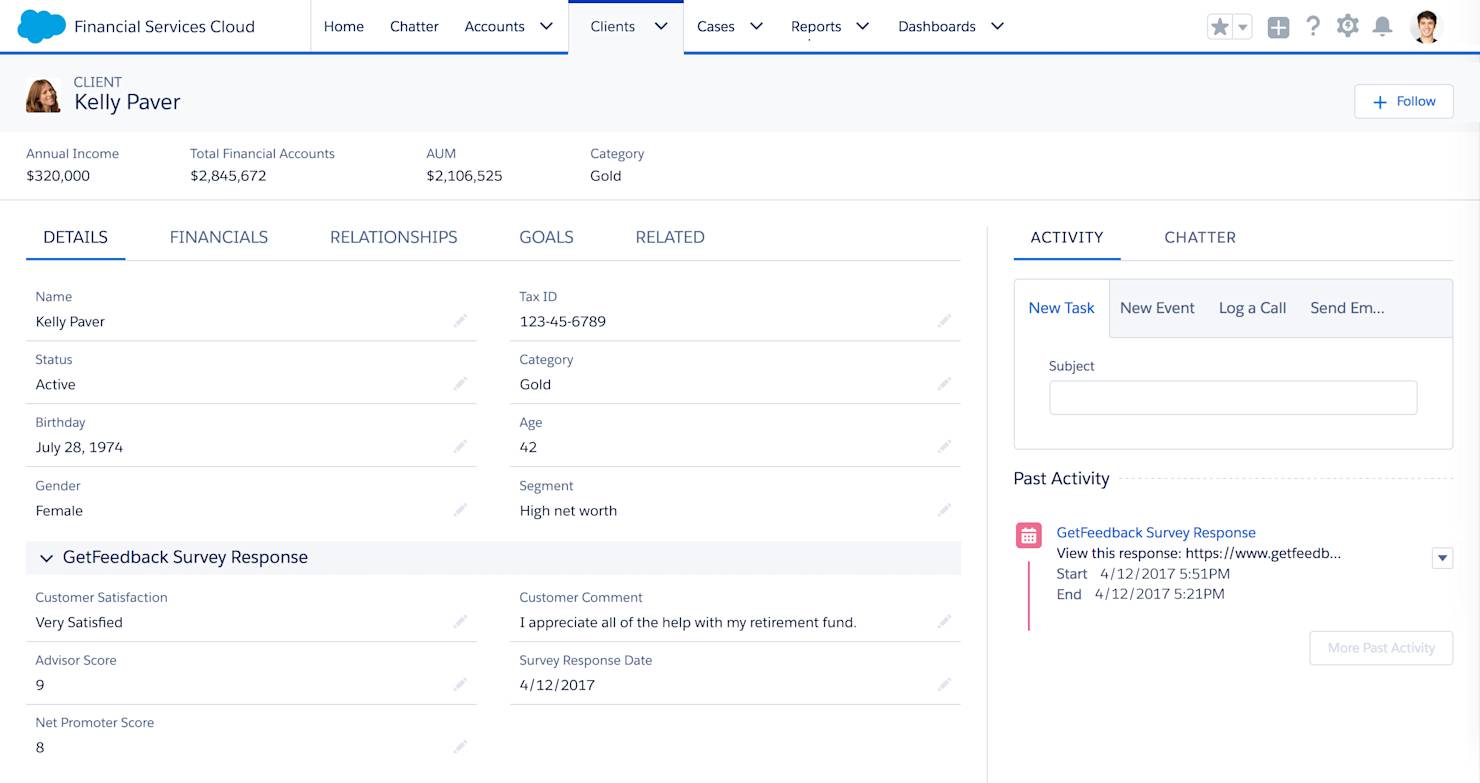The width and height of the screenshot is (1480, 783).
Task: Click the pink event calendar icon
Action: 1028,535
